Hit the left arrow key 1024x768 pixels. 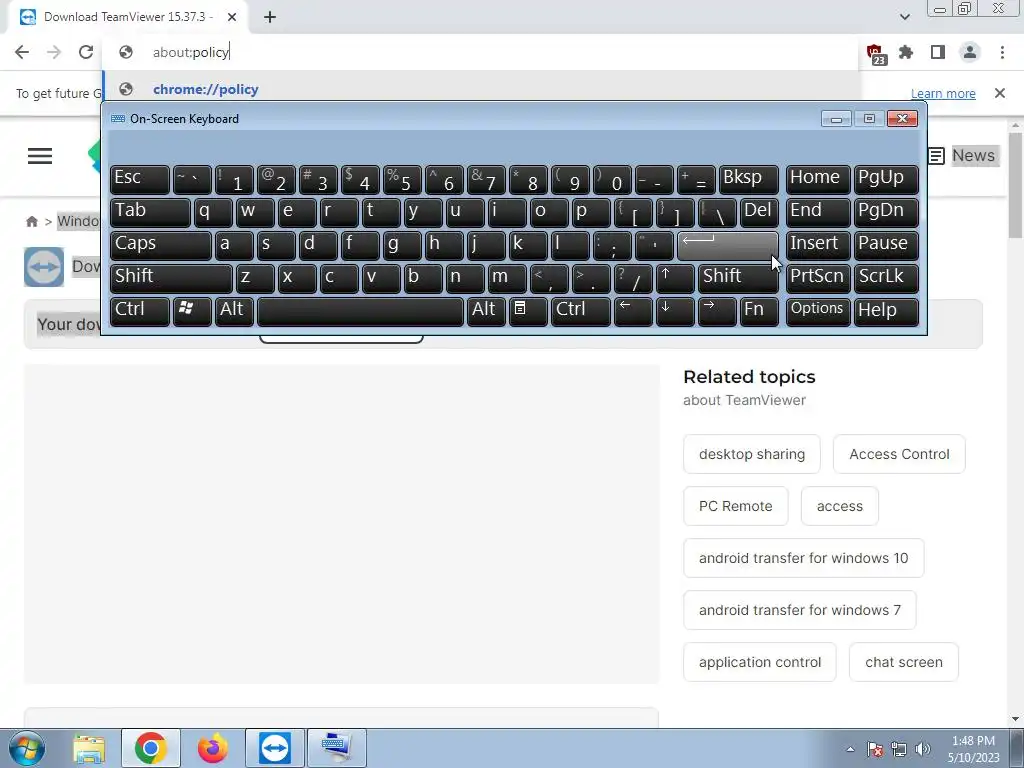pyautogui.click(x=633, y=311)
